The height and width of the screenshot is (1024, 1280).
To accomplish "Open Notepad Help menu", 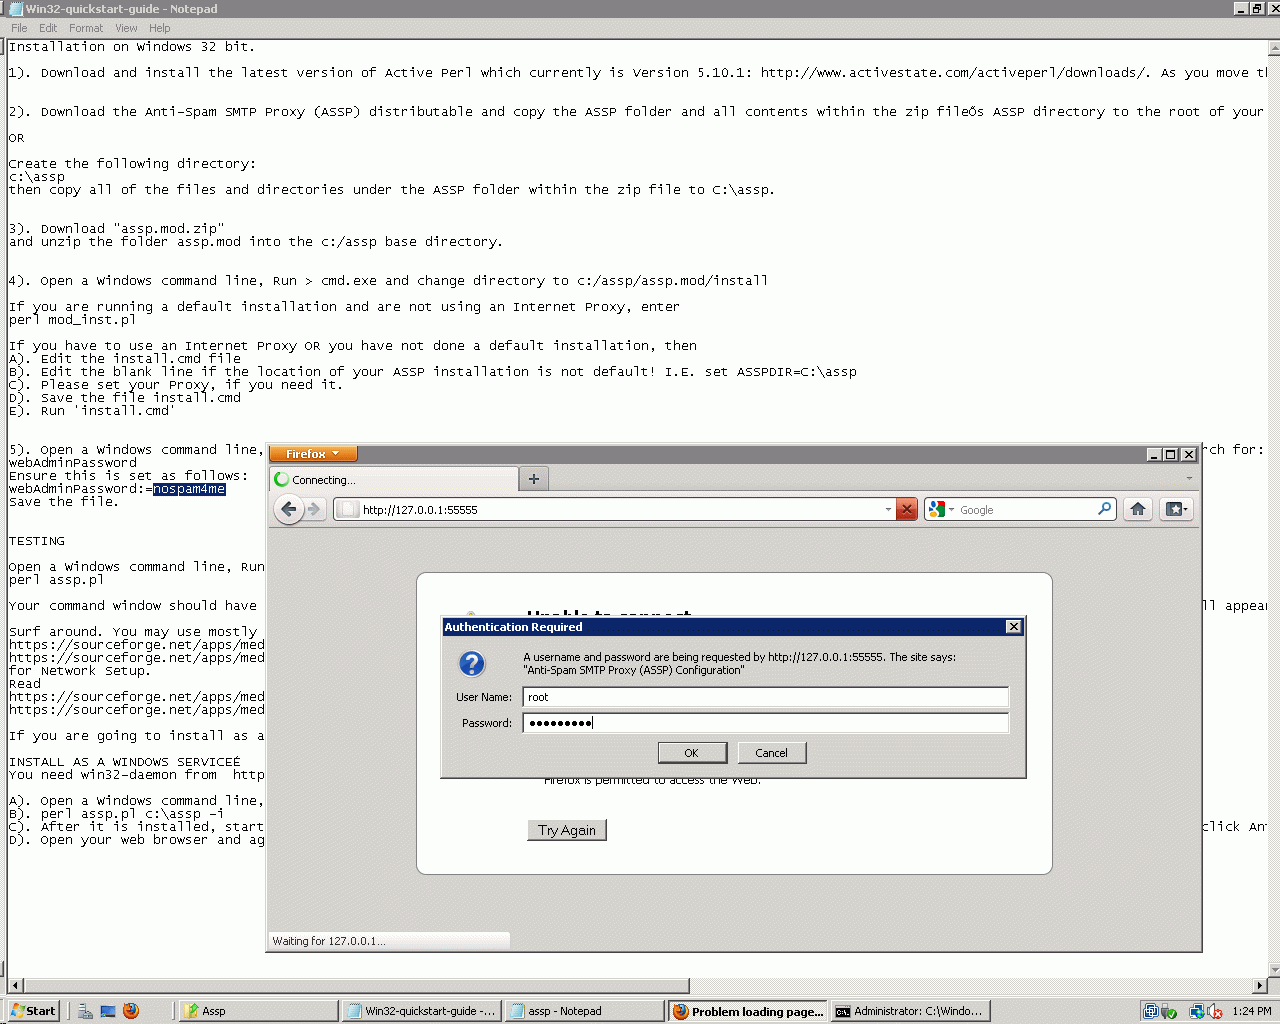I will pos(160,28).
